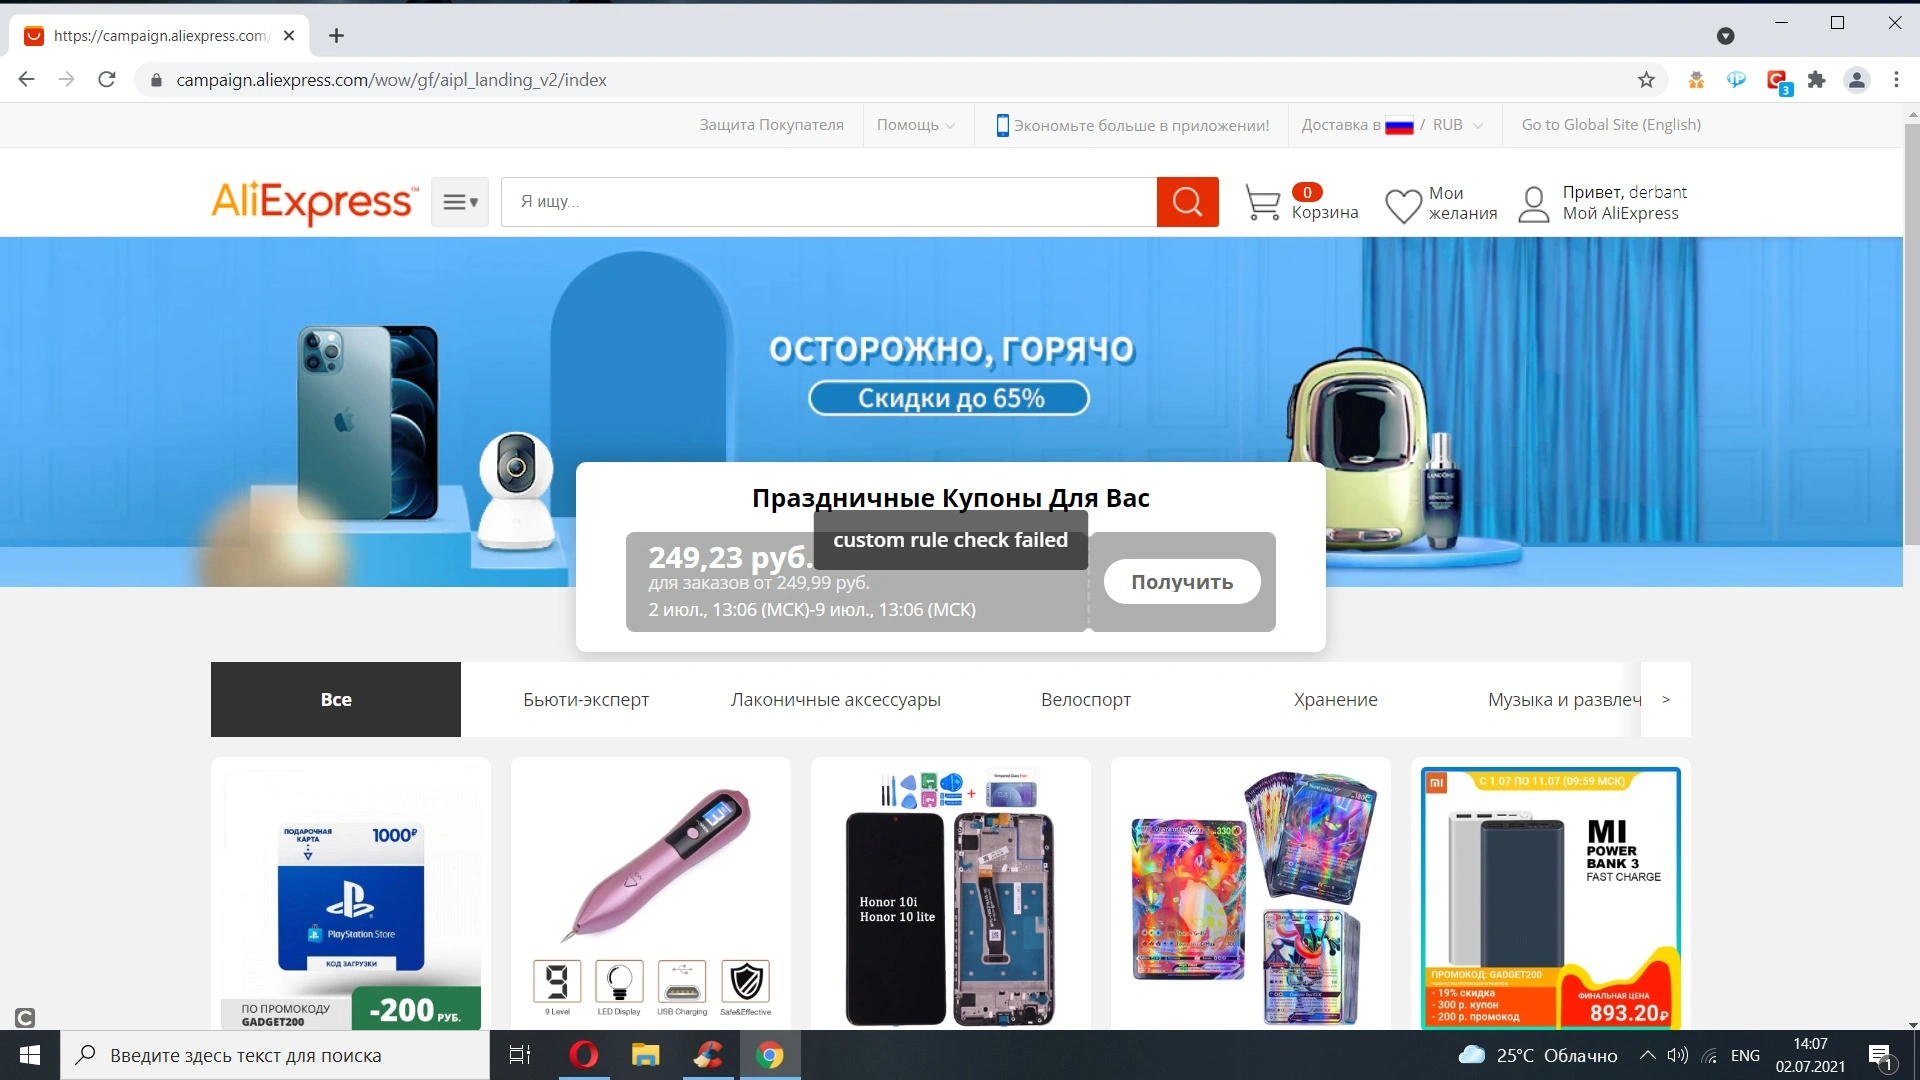Click the AliExpress logo
Viewport: 1920px width, 1080px height.
tap(315, 202)
